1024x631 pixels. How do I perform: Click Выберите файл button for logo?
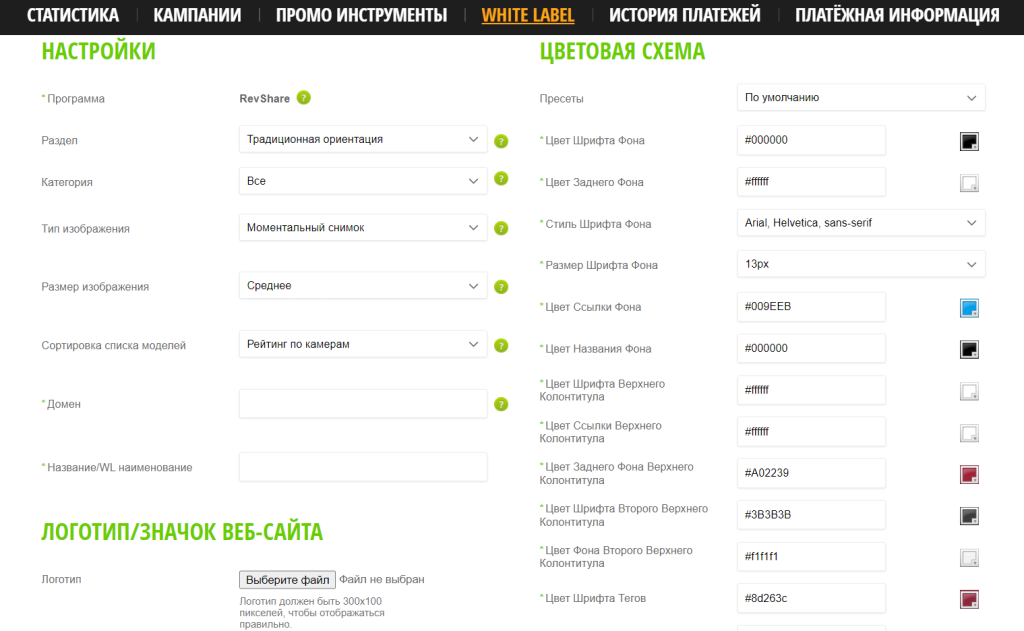tap(287, 580)
